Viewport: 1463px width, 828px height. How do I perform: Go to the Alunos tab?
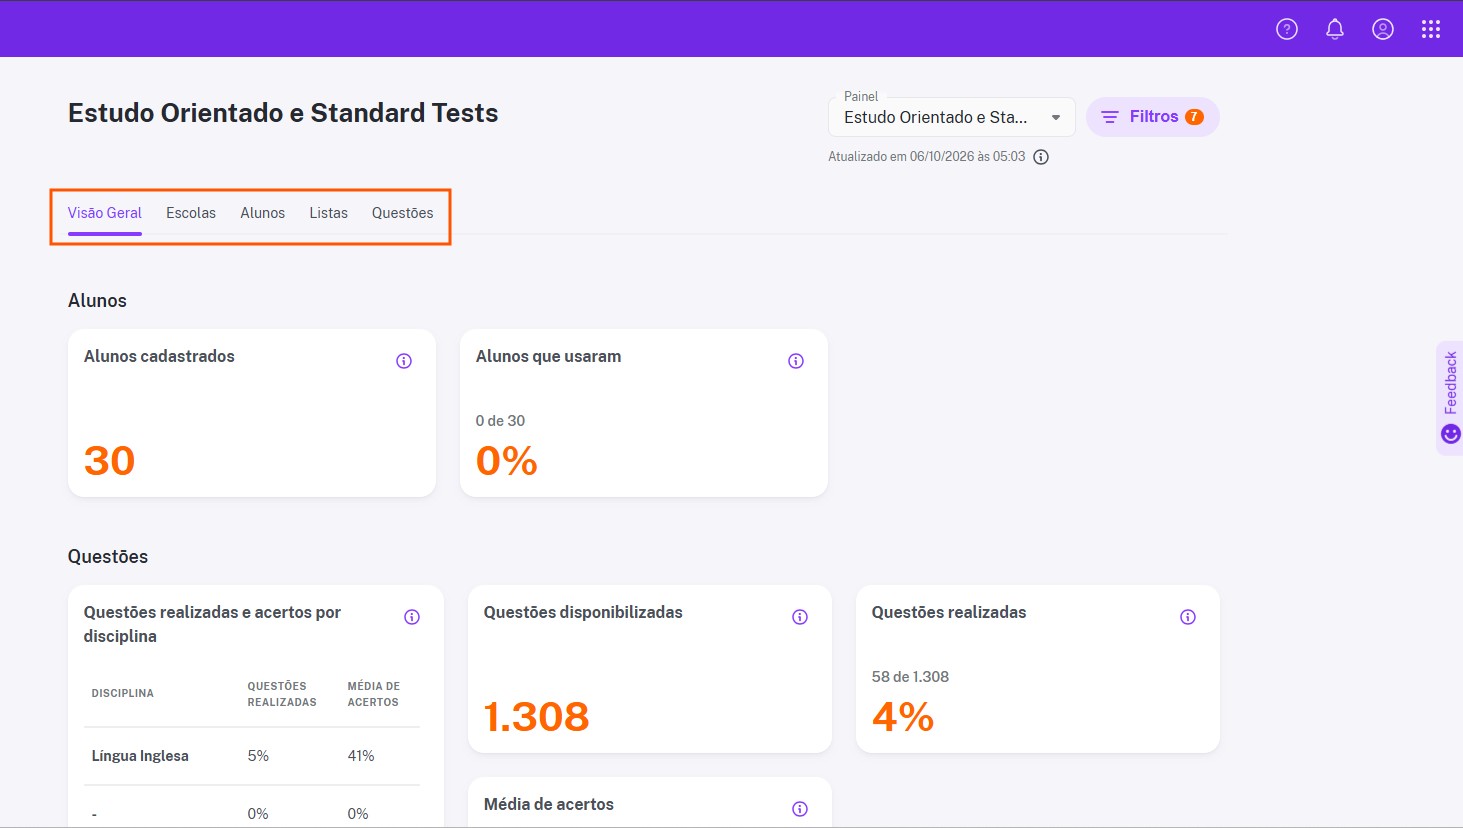point(263,213)
